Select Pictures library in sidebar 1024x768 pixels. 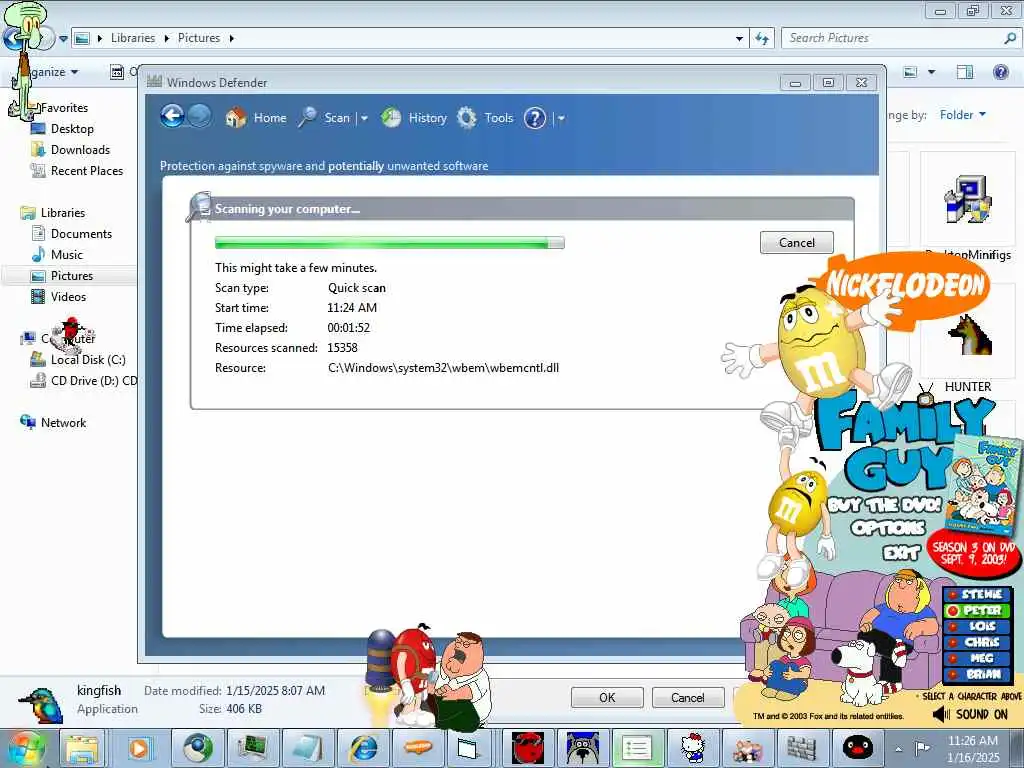tap(72, 276)
